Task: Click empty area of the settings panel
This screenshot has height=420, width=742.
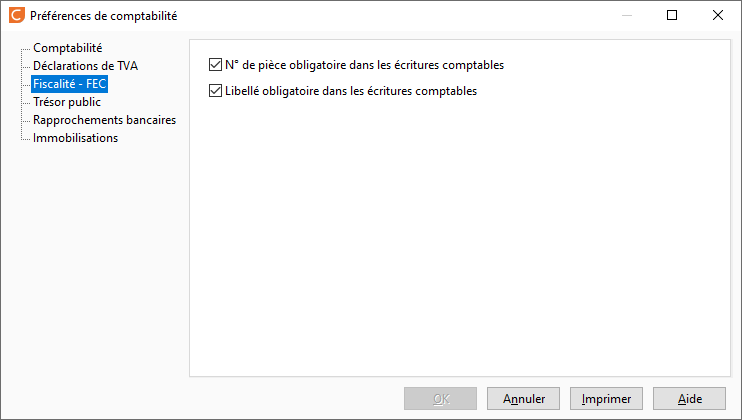Action: tap(460, 236)
